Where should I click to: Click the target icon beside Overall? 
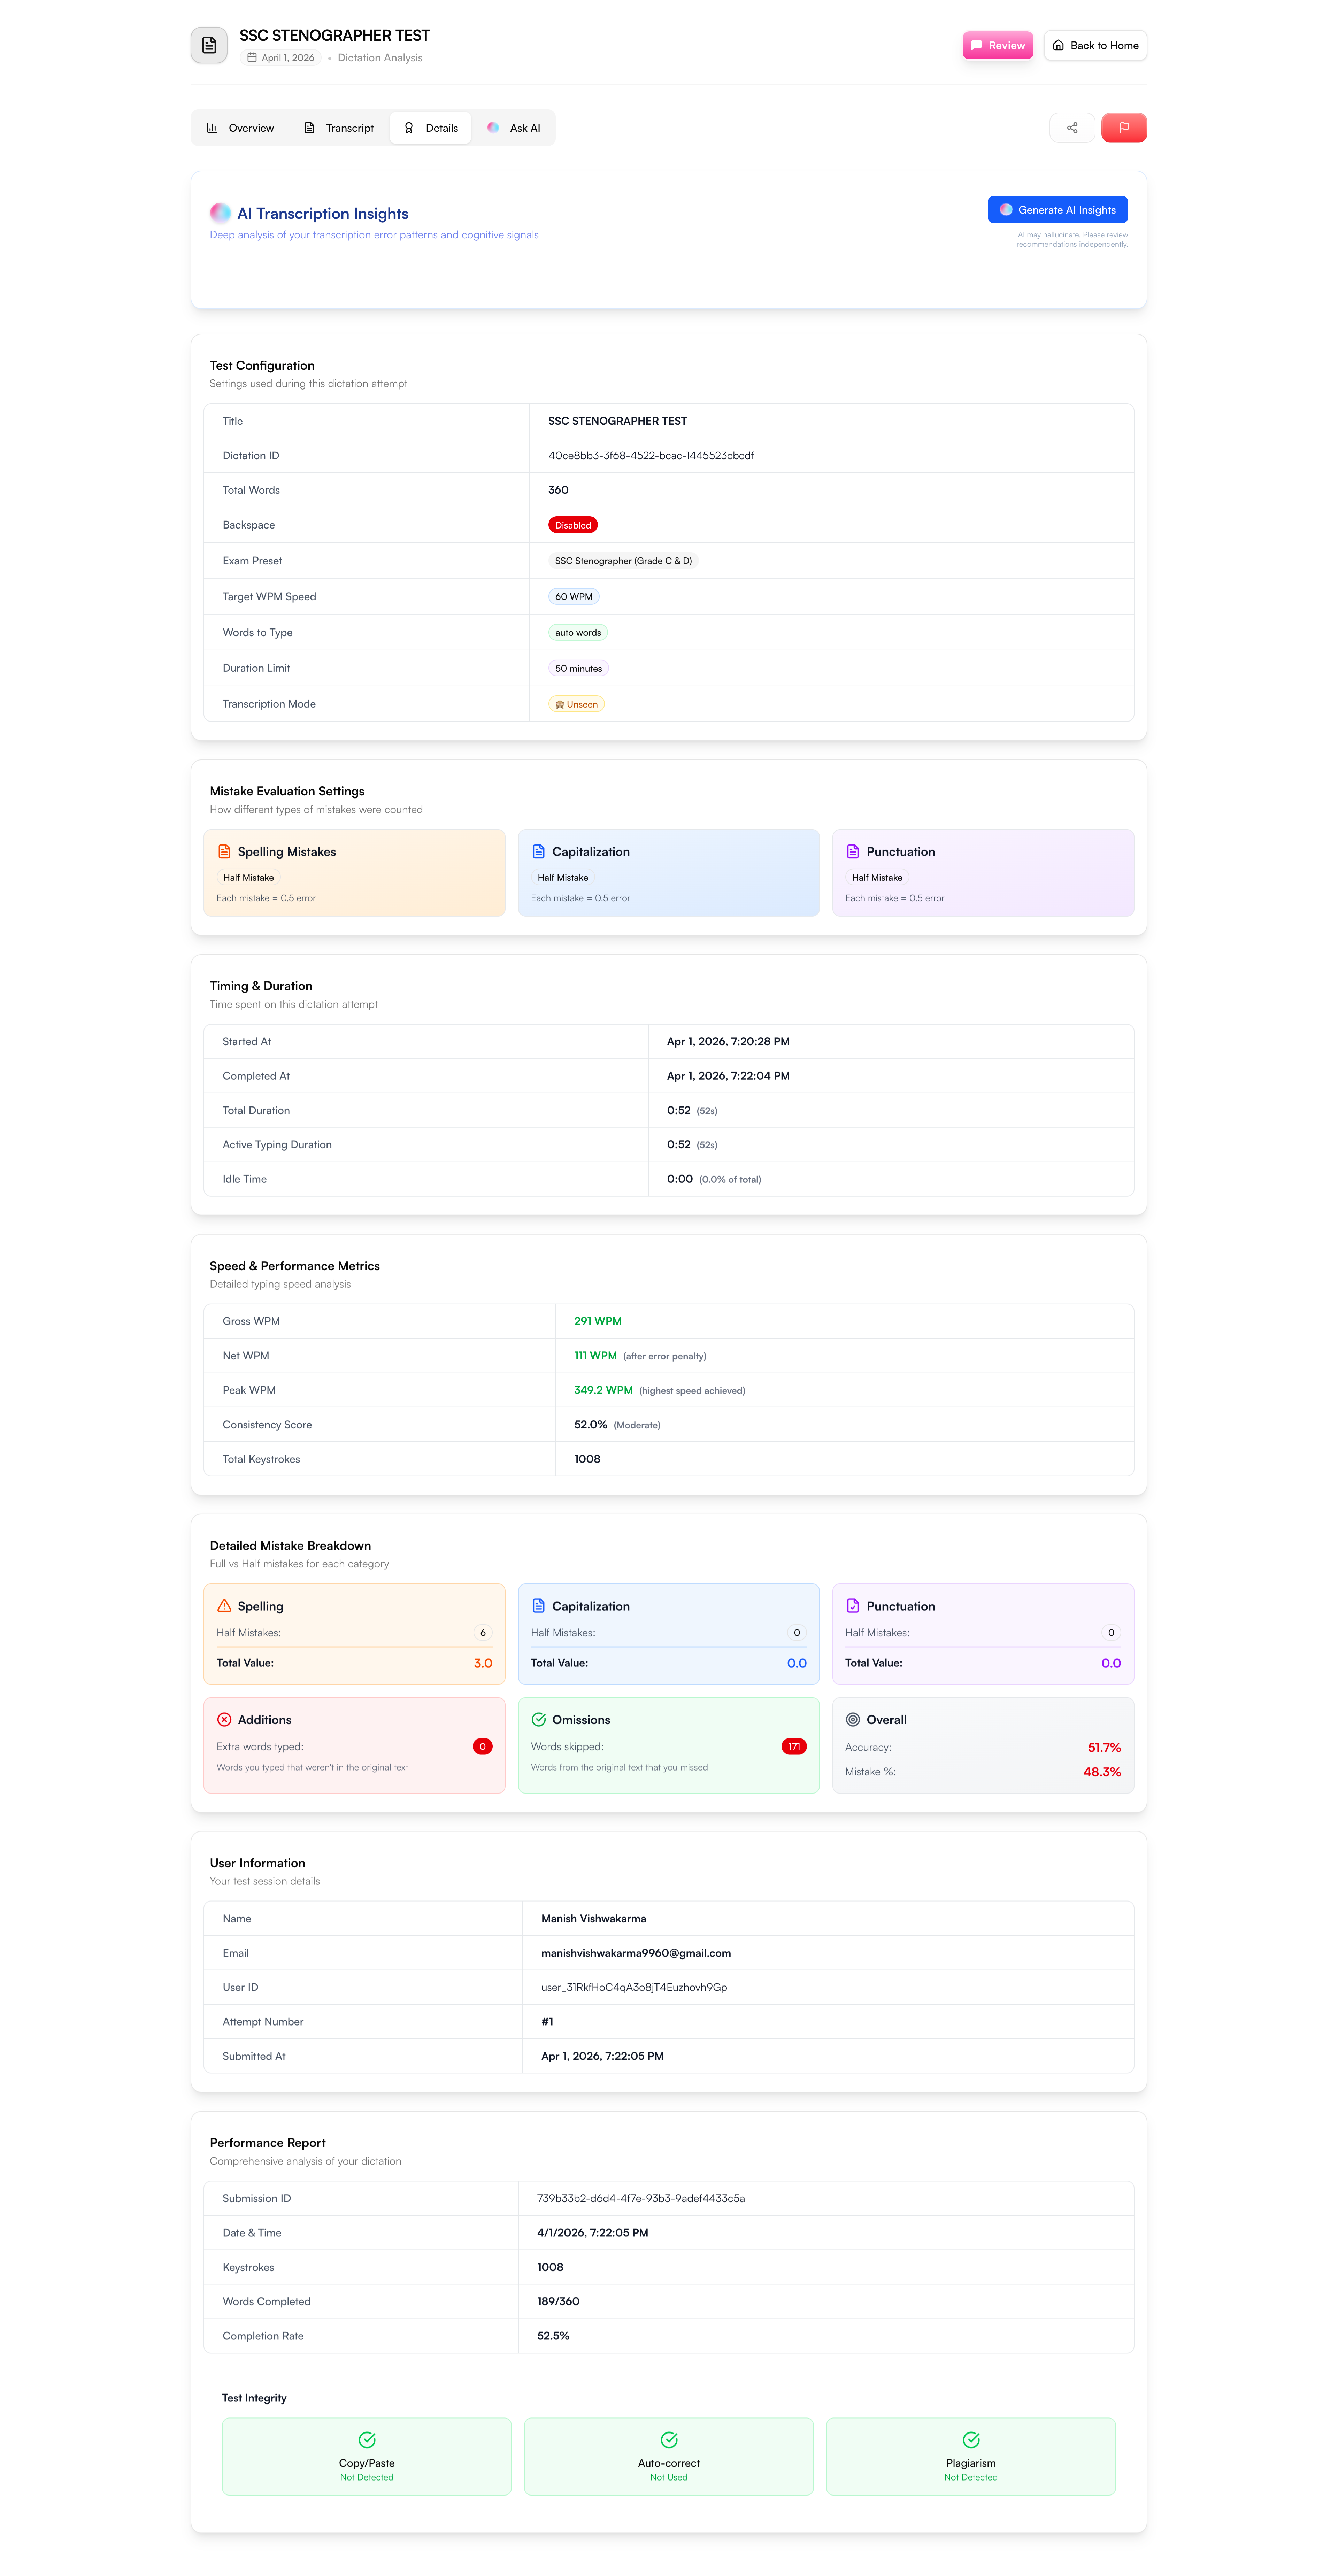[x=853, y=1720]
